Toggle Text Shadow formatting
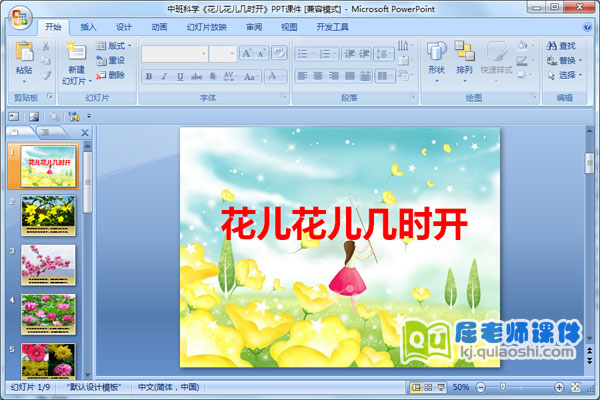Viewport: 600px width, 400px height. coord(213,77)
